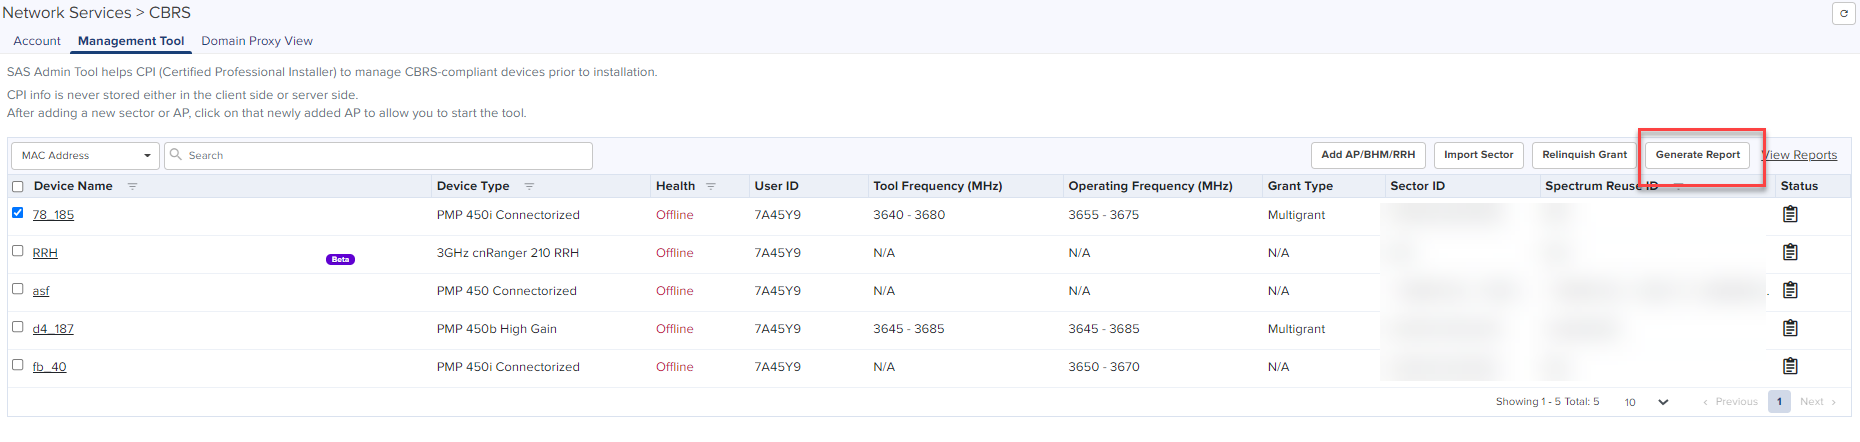Viewport: 1860px width, 442px height.
Task: Switch to the Account tab
Action: tap(37, 41)
